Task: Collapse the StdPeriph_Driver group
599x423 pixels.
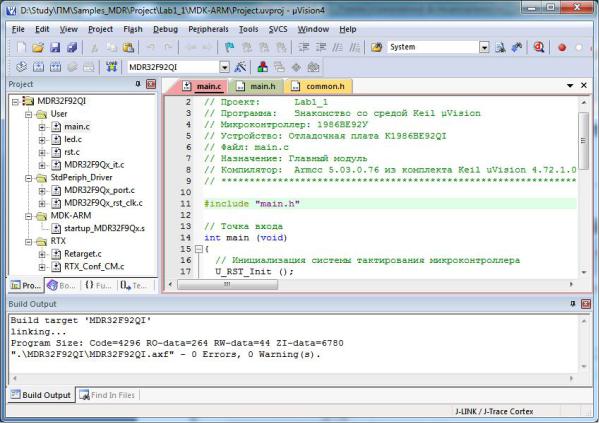Action: [29, 178]
